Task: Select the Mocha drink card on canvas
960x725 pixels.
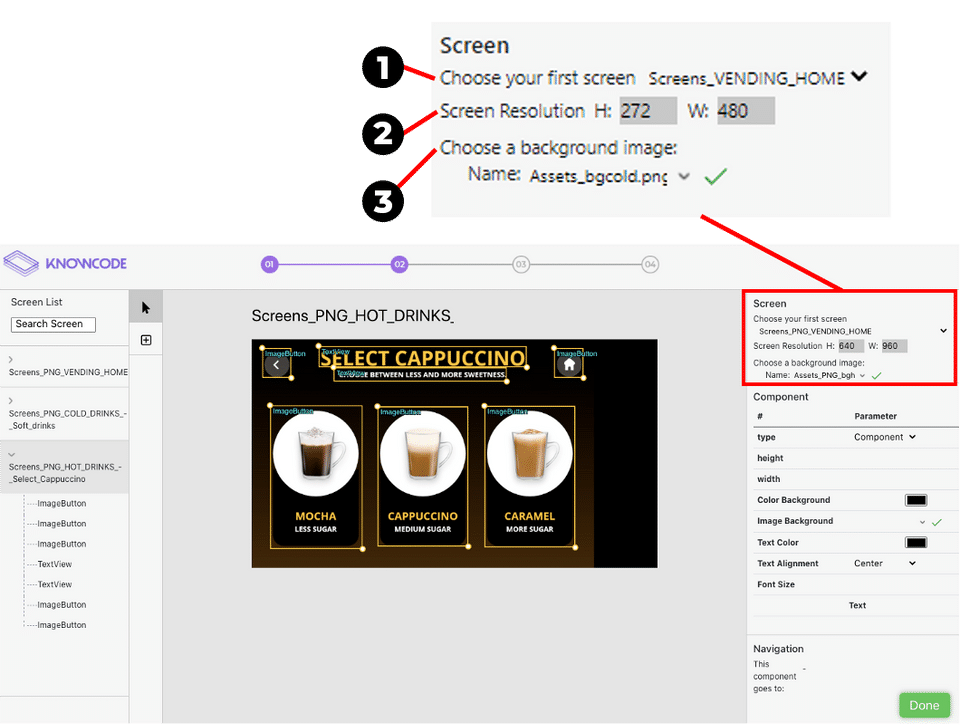Action: pos(316,476)
